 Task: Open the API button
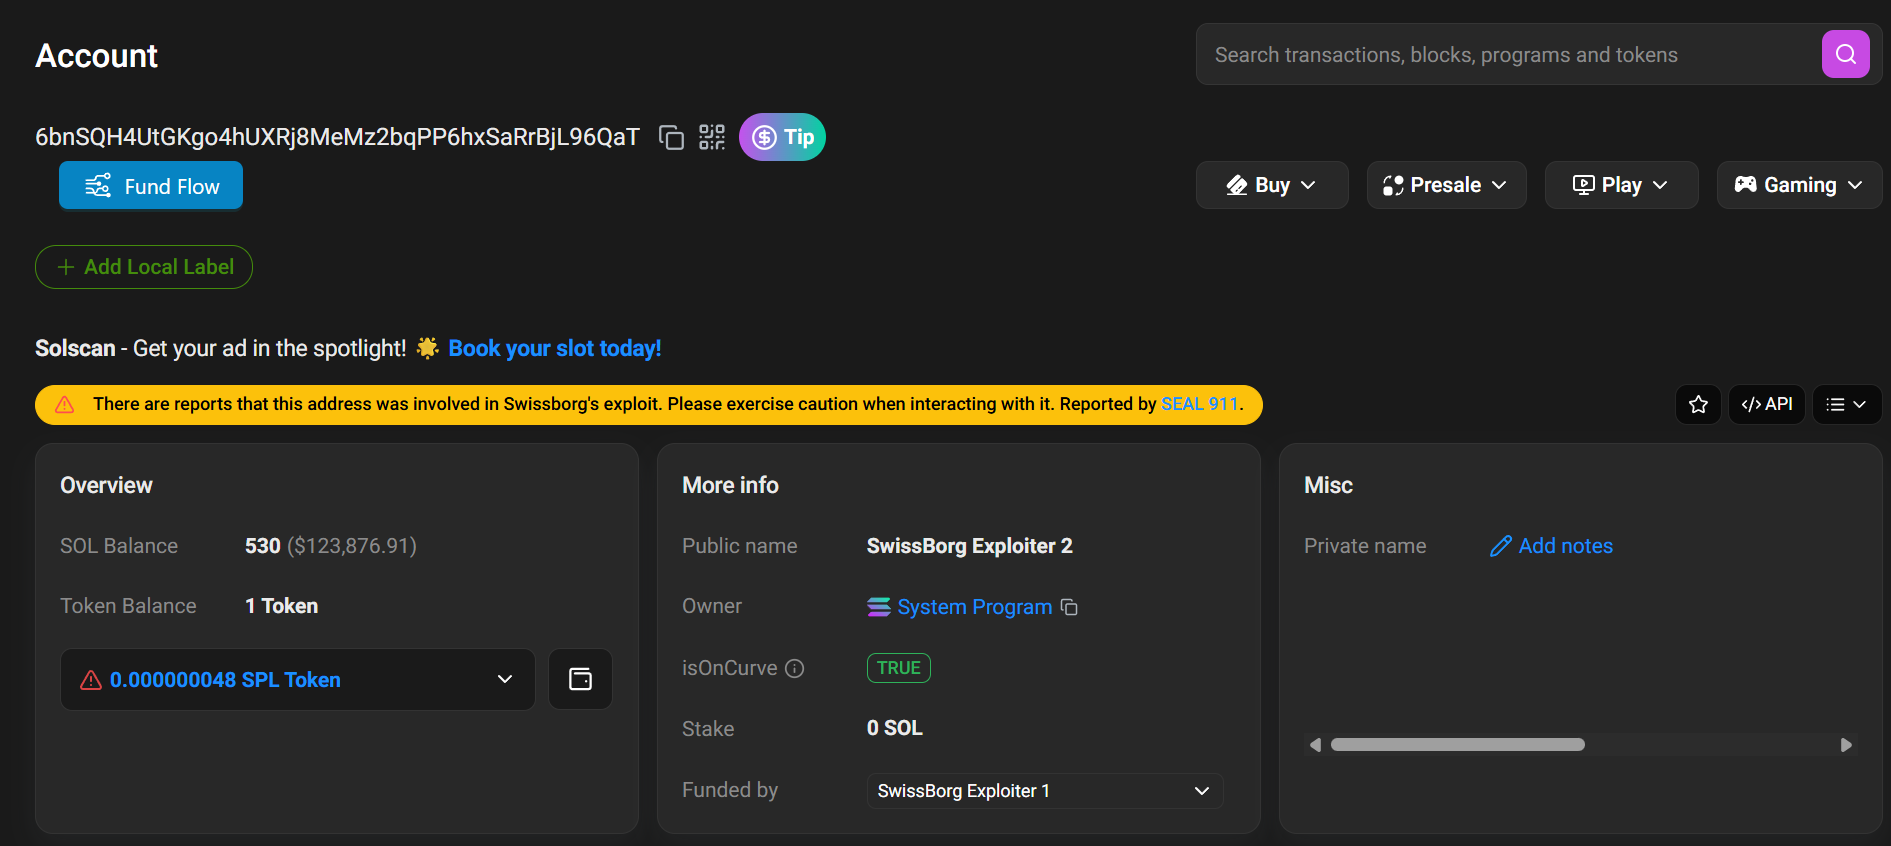tap(1767, 405)
